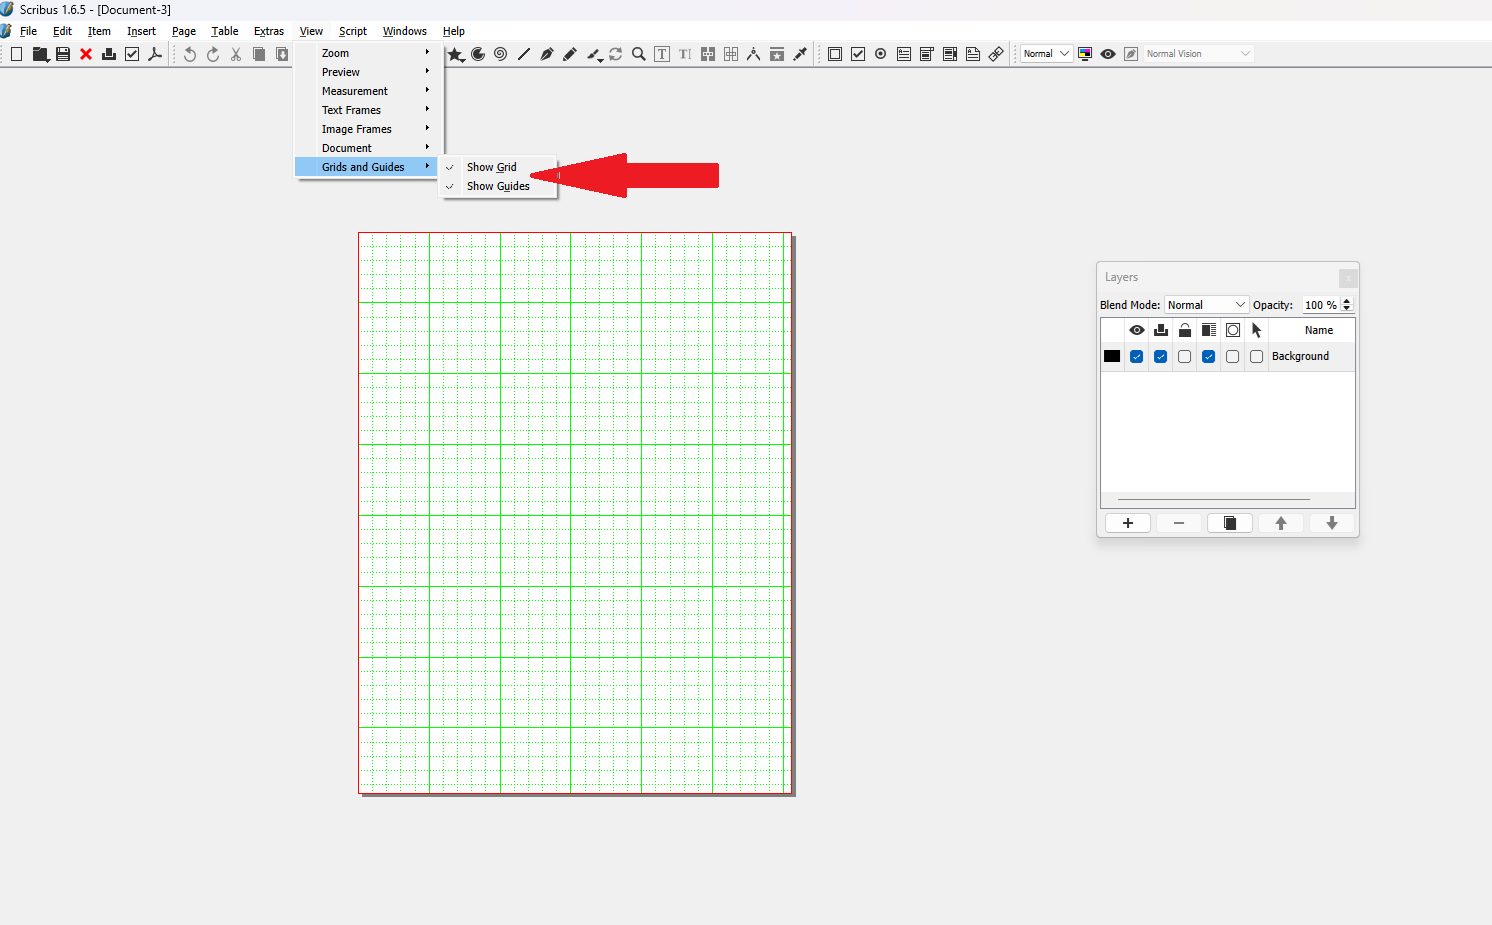The width and height of the screenshot is (1492, 925).
Task: Click the Save floppy disk icon
Action: click(x=63, y=54)
